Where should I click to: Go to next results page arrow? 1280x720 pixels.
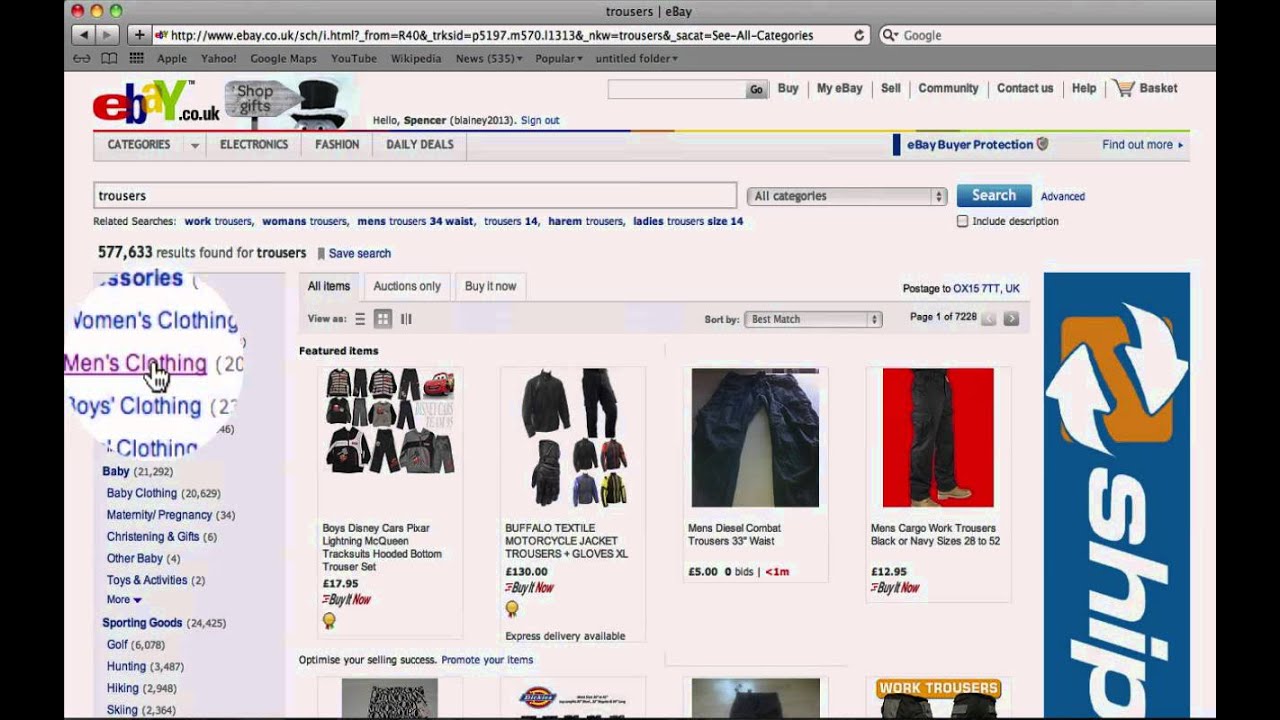click(x=1011, y=319)
